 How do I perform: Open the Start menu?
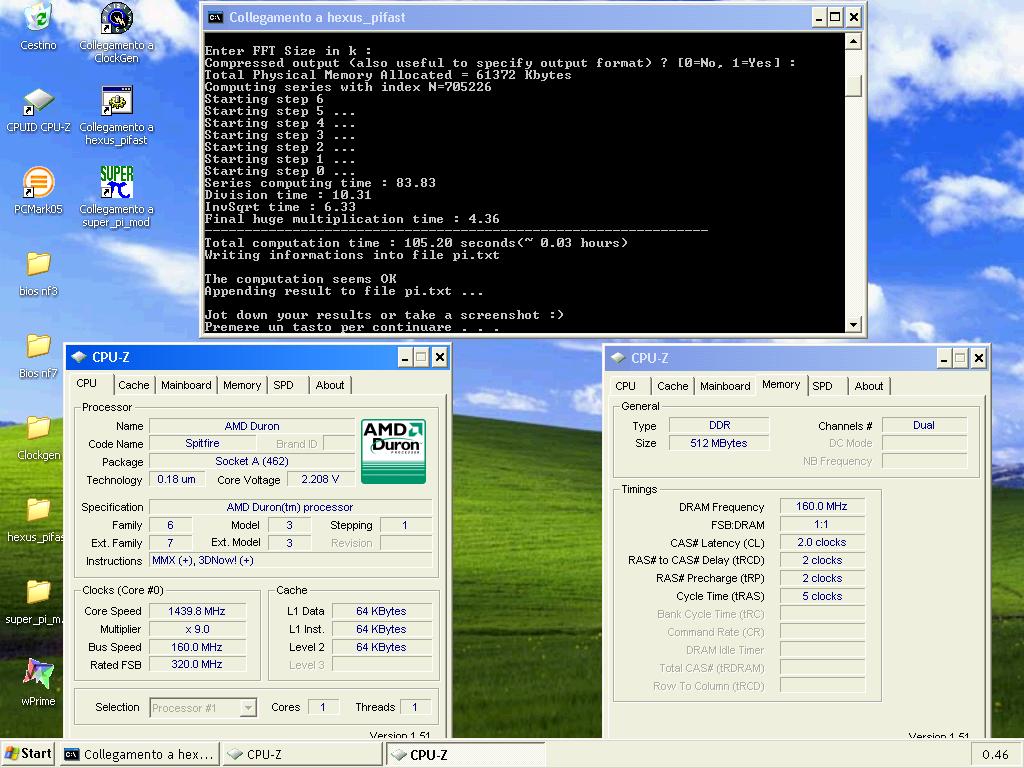tap(28, 754)
